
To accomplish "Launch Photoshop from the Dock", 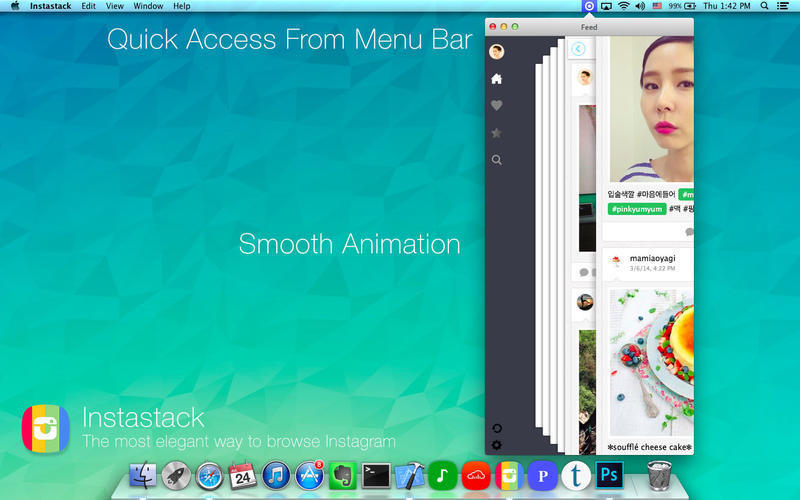I will [609, 475].
